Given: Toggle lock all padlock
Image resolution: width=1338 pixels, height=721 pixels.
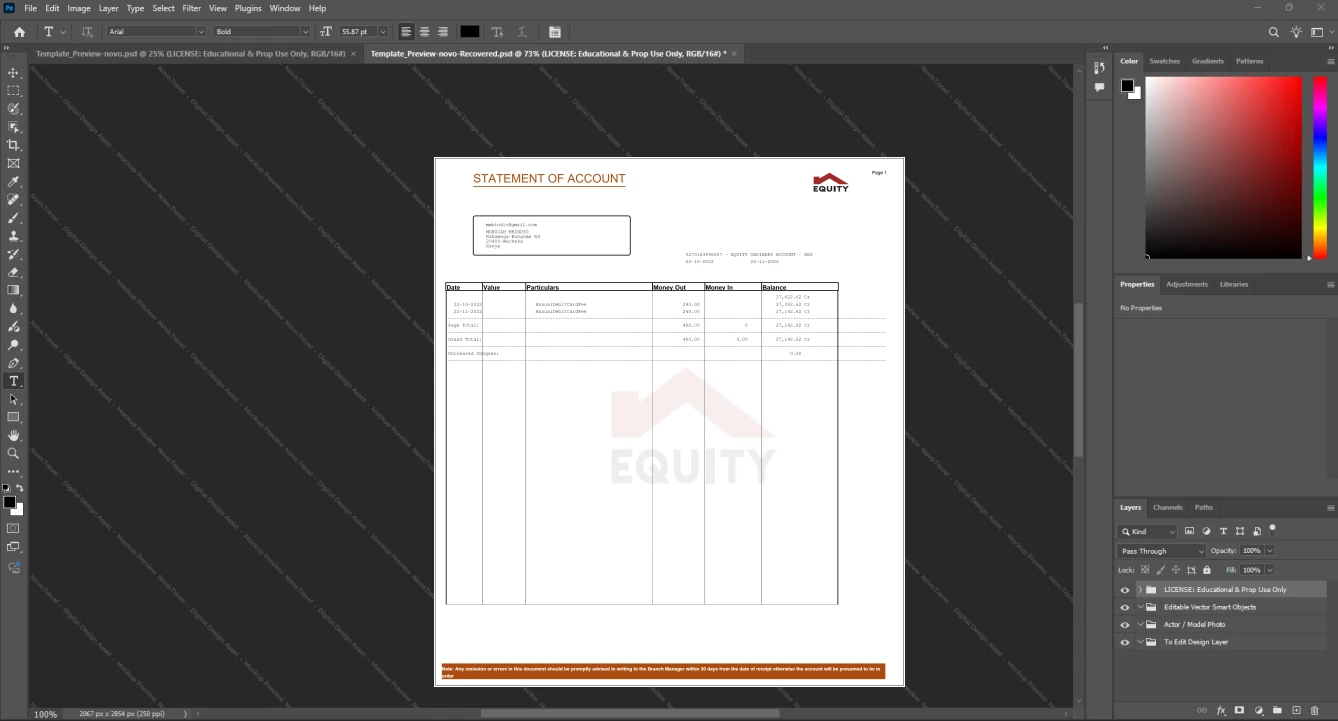Looking at the screenshot, I should click(x=1207, y=570).
